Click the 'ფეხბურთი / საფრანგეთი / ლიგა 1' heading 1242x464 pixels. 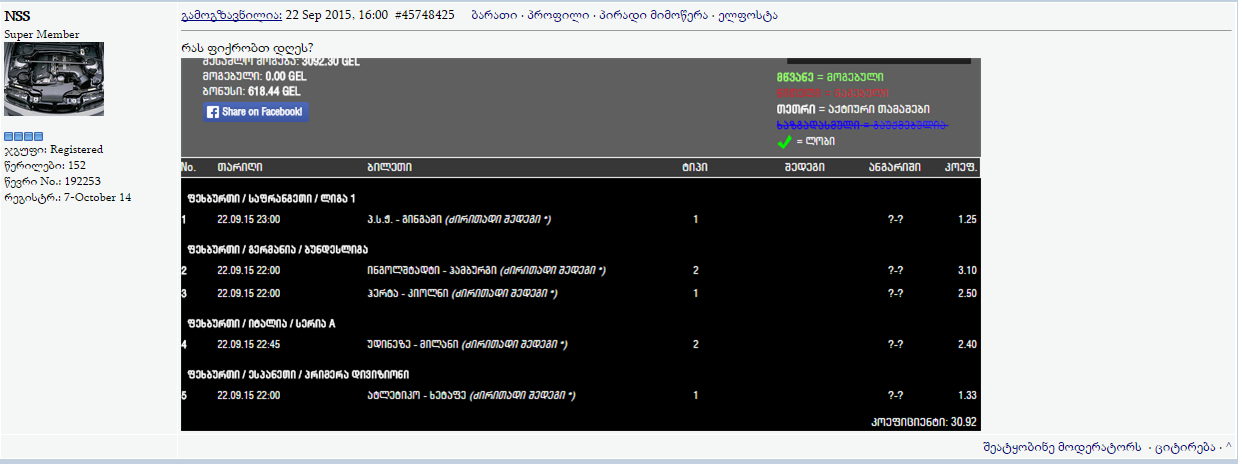pyautogui.click(x=271, y=198)
